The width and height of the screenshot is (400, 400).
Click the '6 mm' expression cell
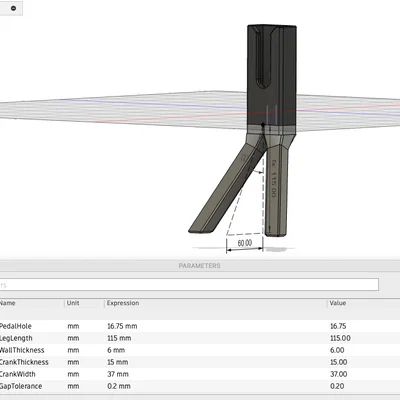[x=116, y=350]
